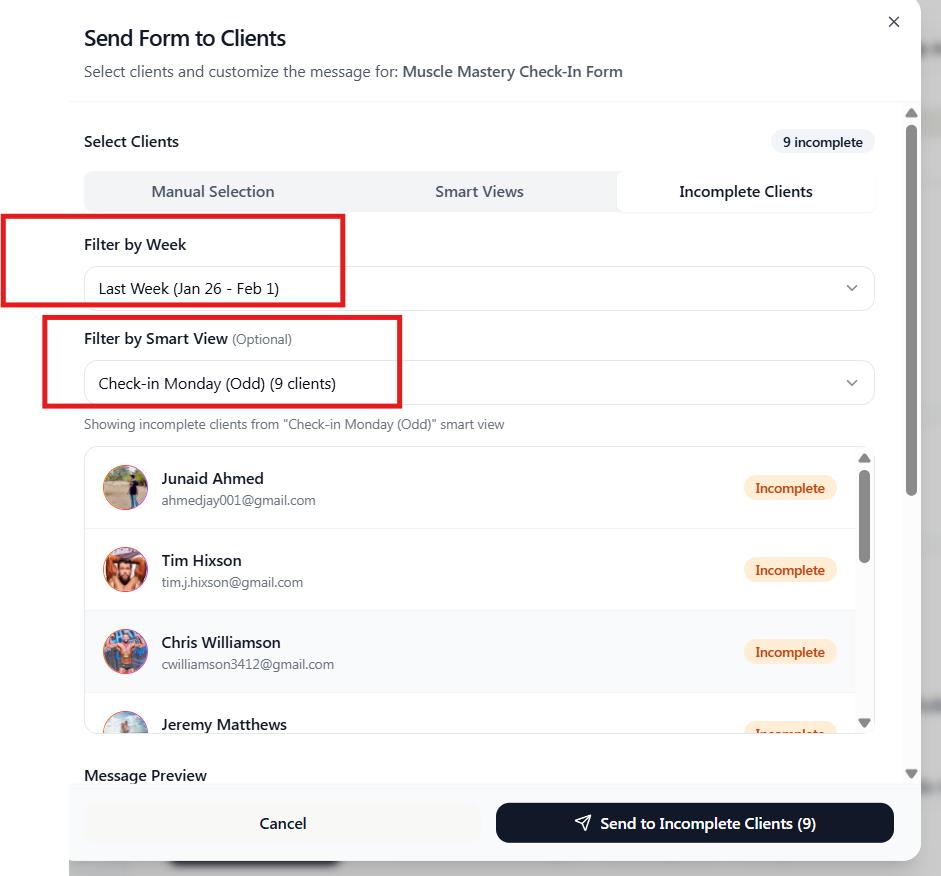941x876 pixels.
Task: Click Chris Williamson's Incomplete status badge
Action: (x=789, y=652)
